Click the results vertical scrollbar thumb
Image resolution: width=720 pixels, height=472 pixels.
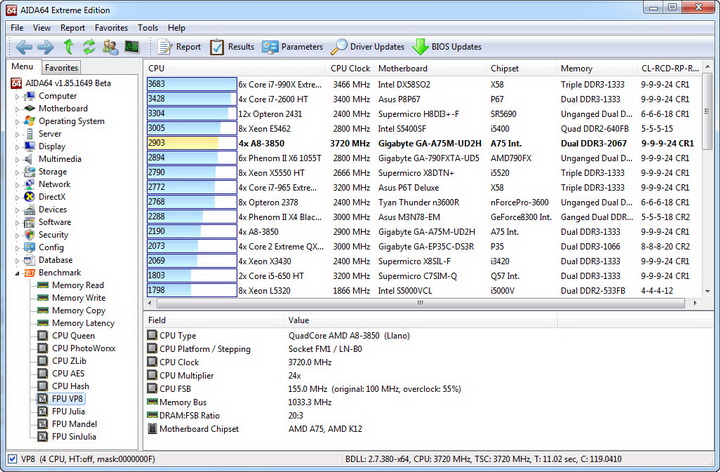[707, 111]
